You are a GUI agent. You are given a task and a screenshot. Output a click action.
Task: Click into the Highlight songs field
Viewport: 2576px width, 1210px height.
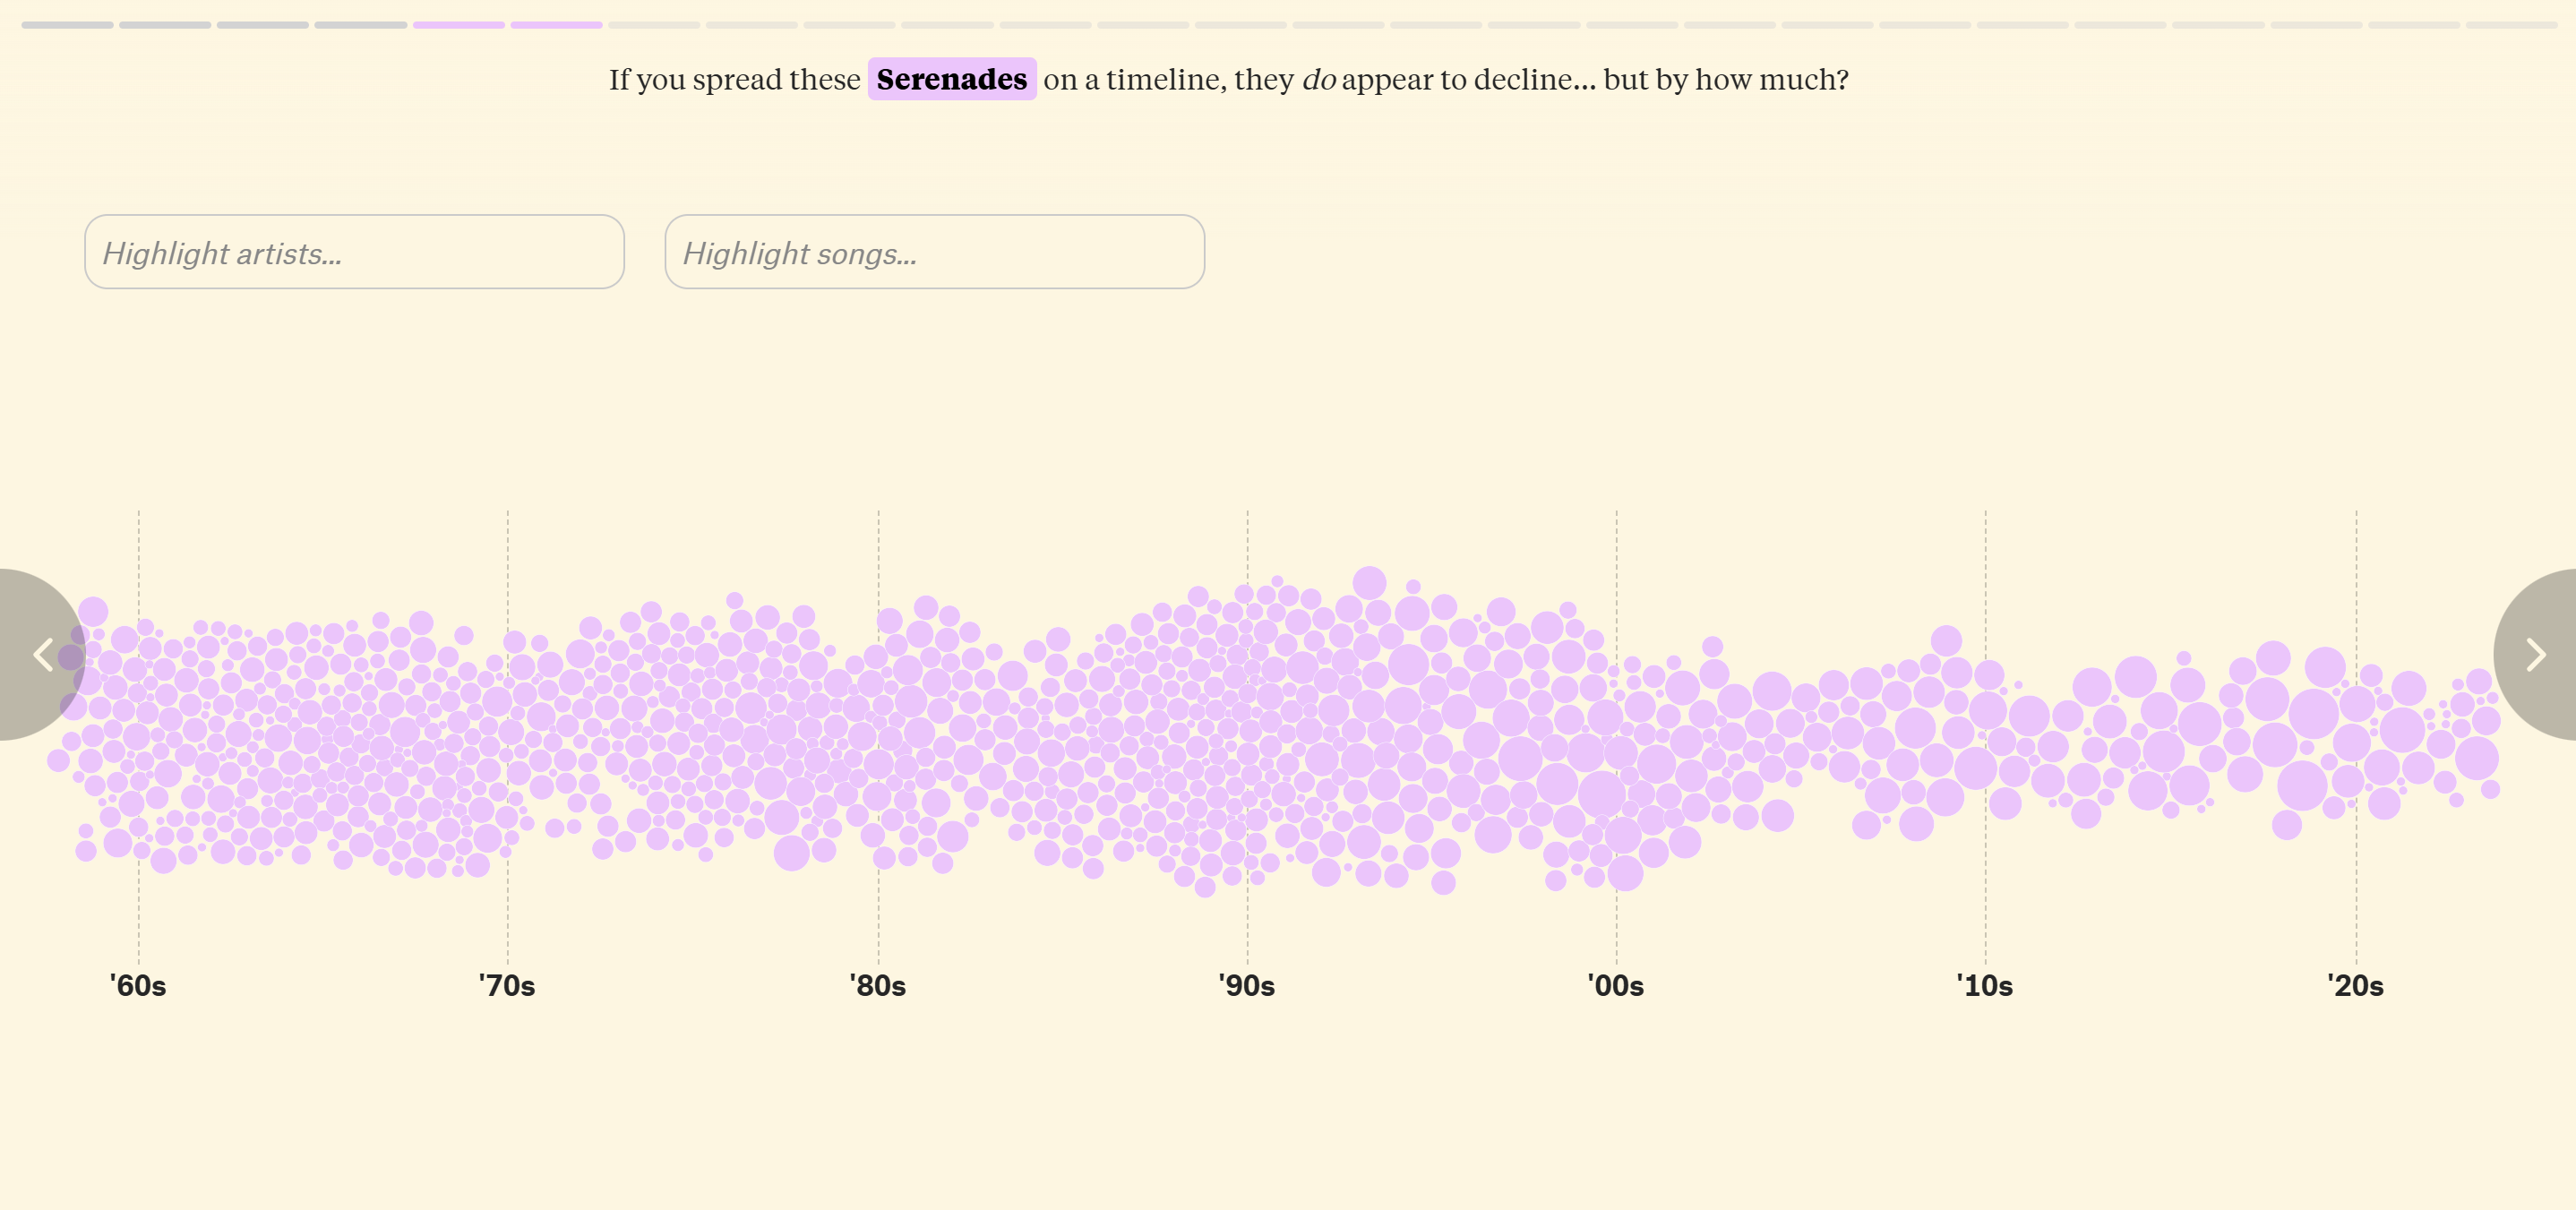click(x=934, y=252)
